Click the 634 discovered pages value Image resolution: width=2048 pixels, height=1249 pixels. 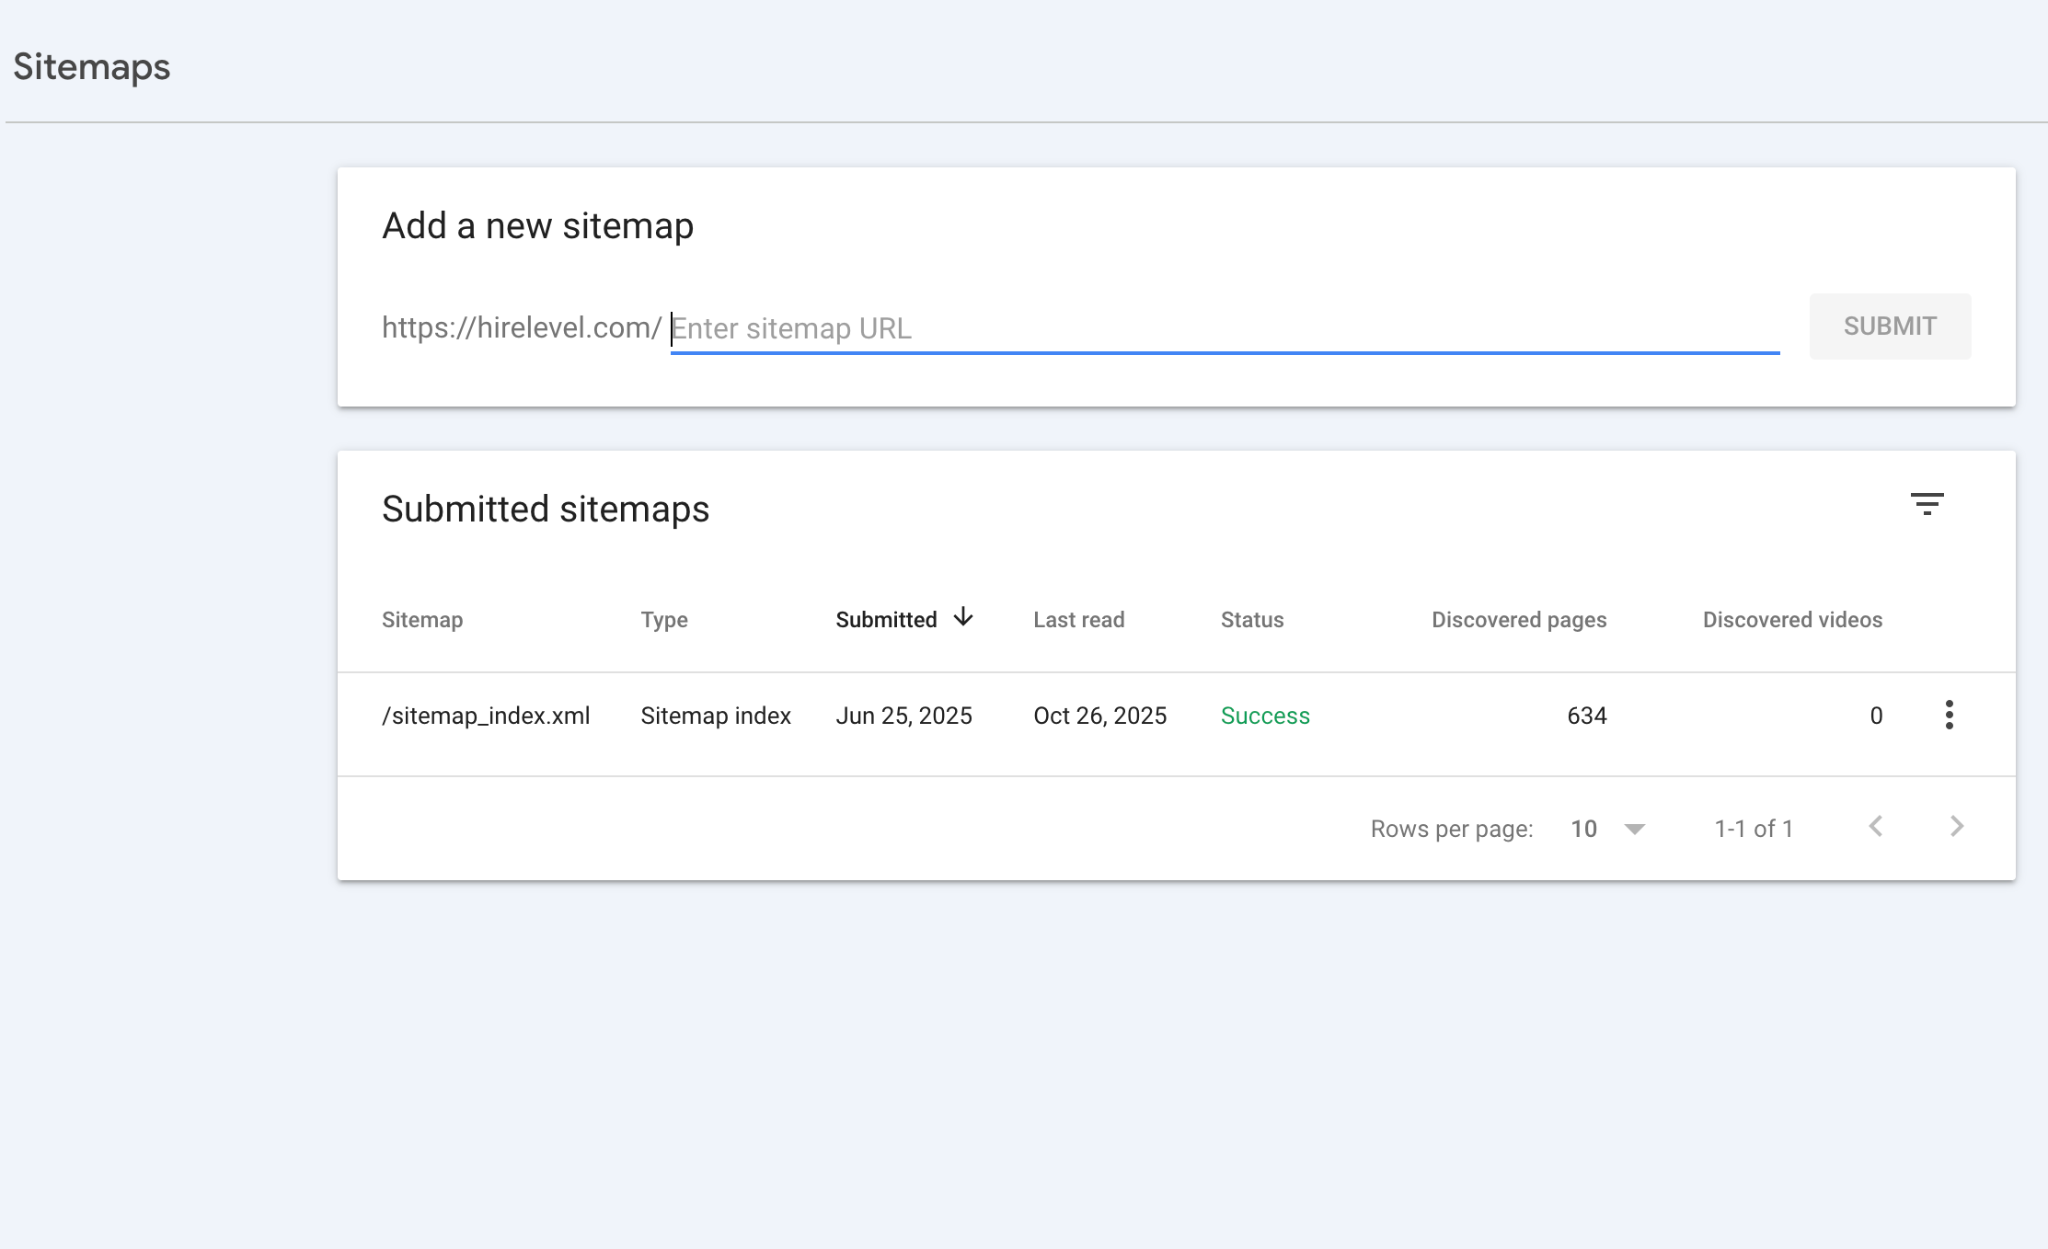point(1586,716)
